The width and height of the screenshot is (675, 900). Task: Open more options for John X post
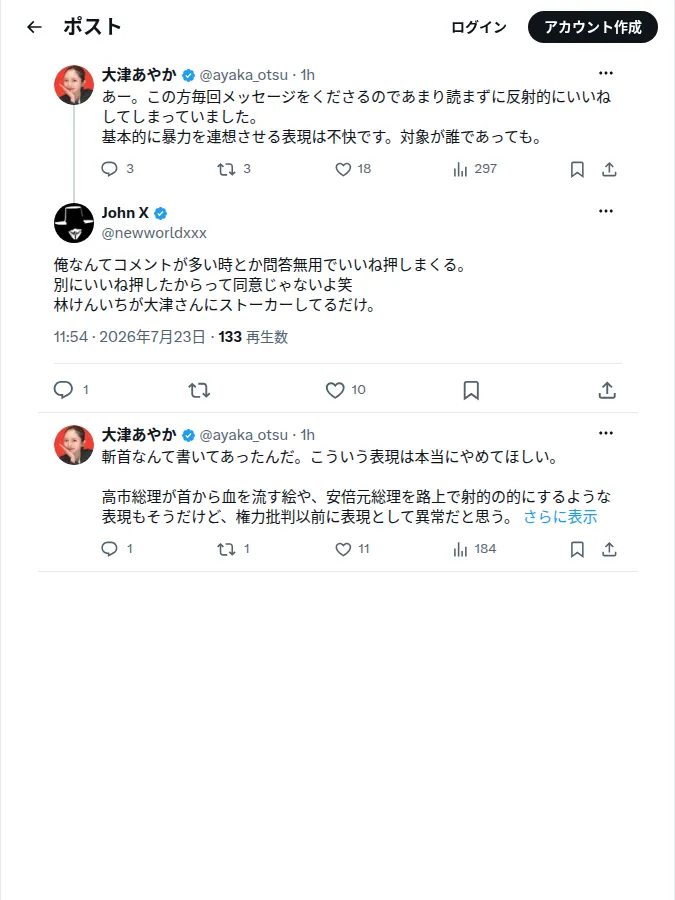coord(606,211)
